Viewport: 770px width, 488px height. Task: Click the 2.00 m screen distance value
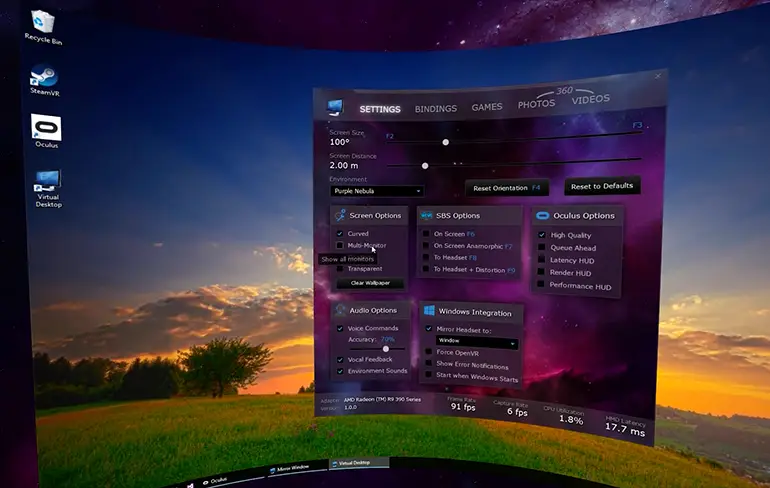click(343, 165)
